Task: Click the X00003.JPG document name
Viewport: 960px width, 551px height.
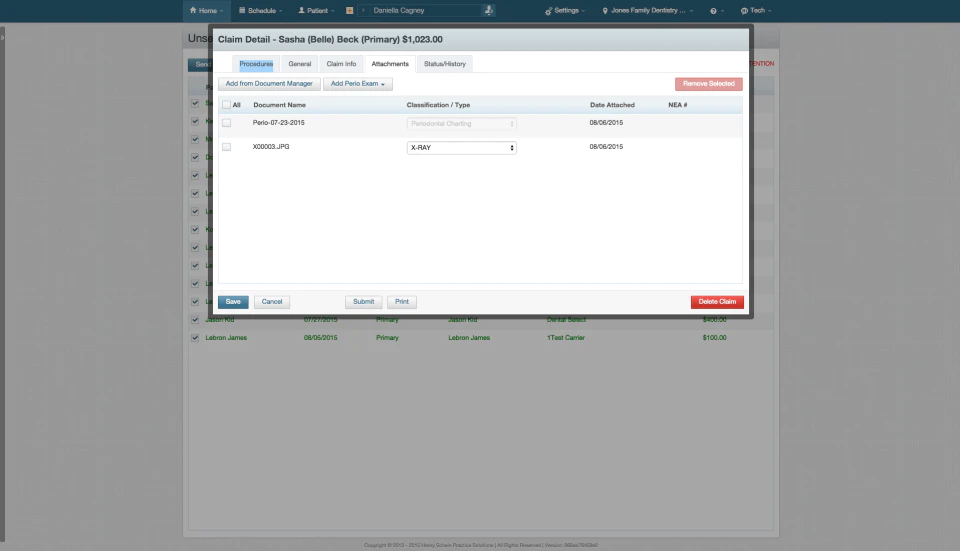Action: click(x=271, y=147)
